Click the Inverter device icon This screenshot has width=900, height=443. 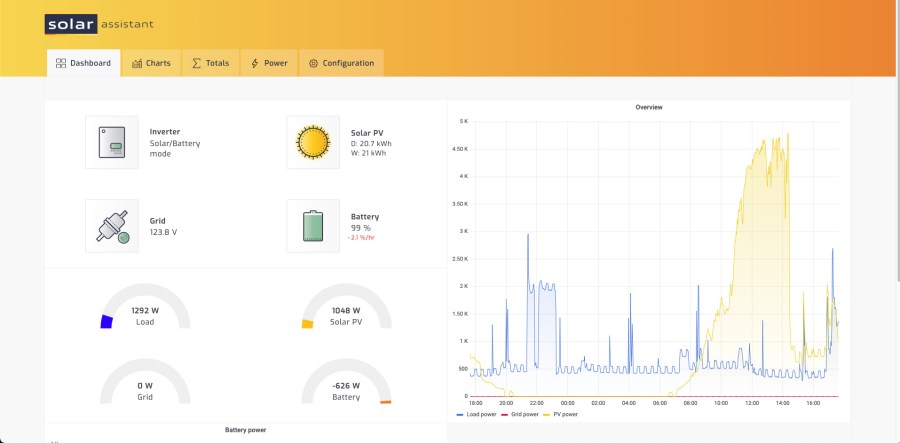112,142
